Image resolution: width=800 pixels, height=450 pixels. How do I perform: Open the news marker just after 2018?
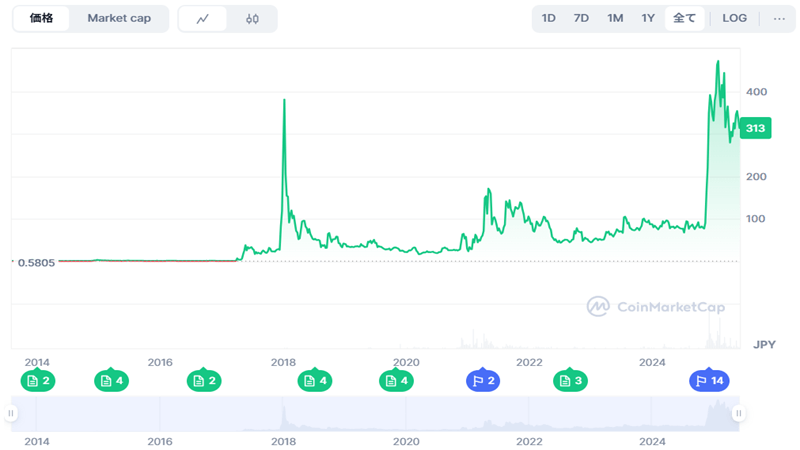point(315,380)
